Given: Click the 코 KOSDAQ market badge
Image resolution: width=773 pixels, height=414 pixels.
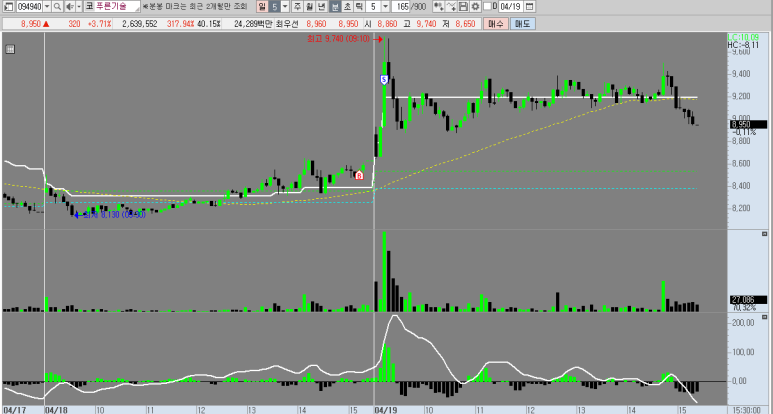Looking at the screenshot, I should 89,6.
